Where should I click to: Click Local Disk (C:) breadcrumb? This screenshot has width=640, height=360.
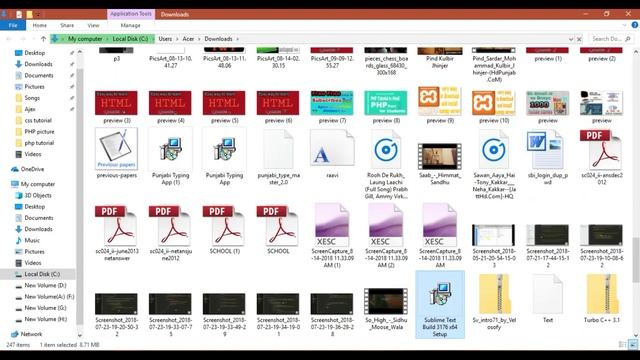tap(130, 39)
